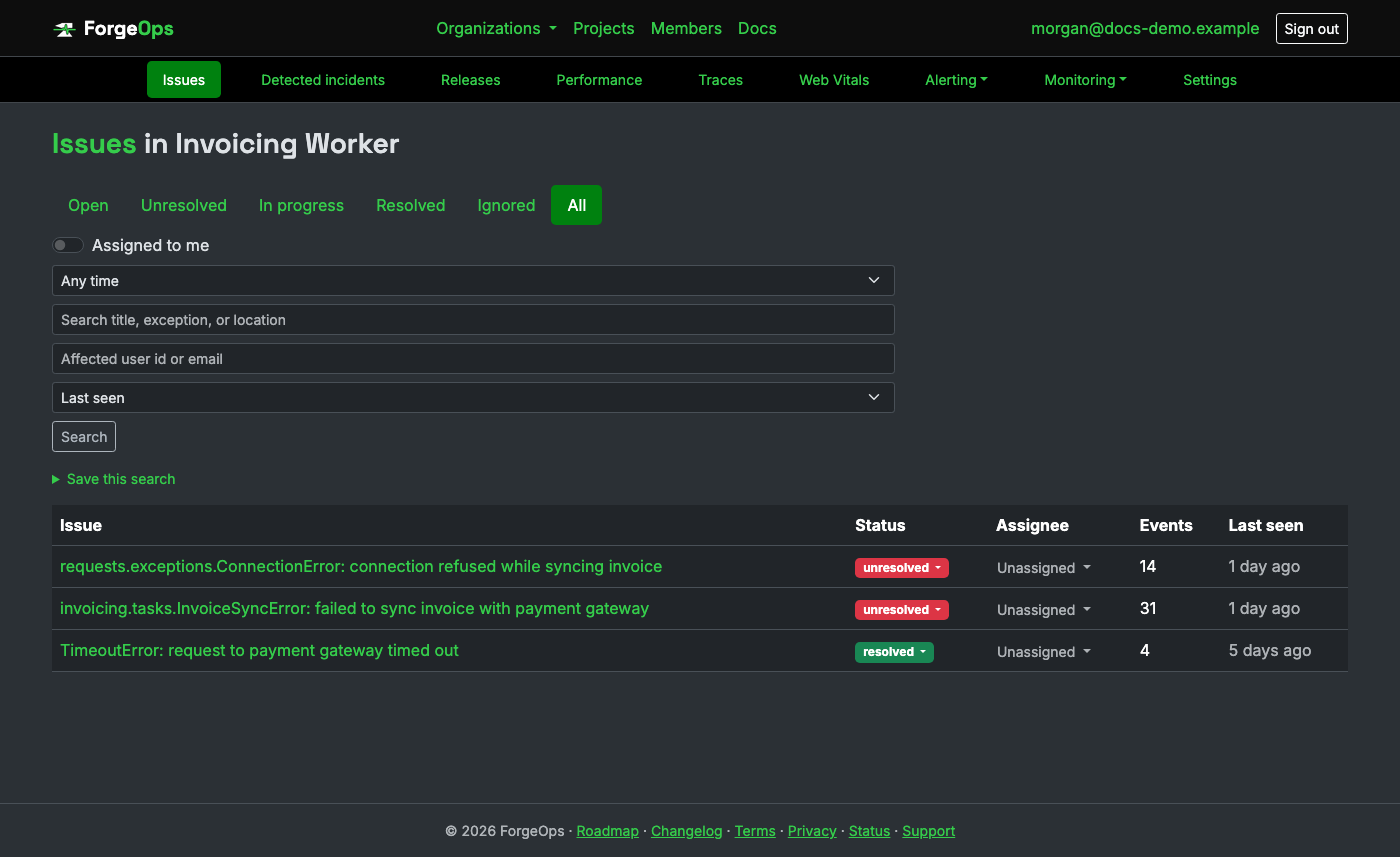Open the Docs link
This screenshot has height=857, width=1400.
[757, 28]
